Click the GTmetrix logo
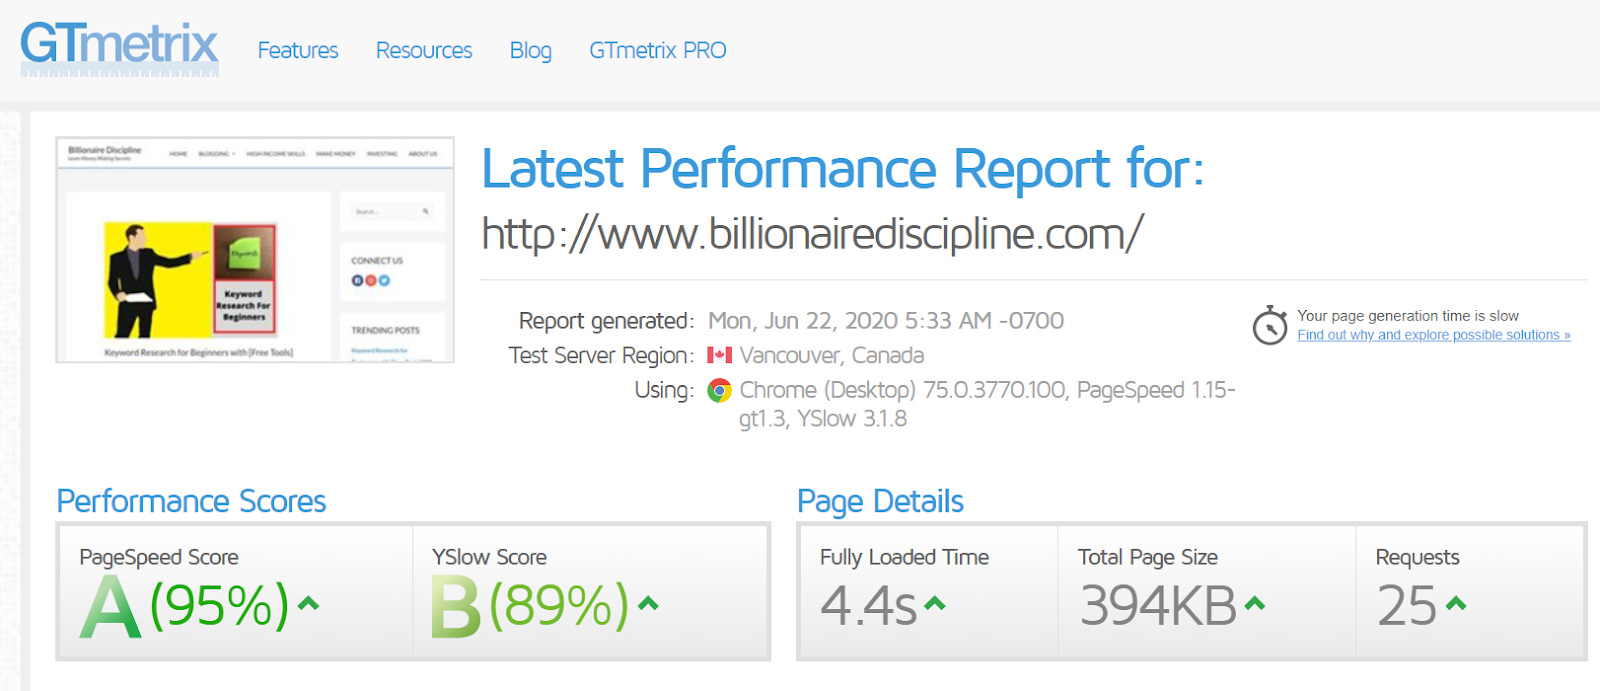Viewport: 1600px width, 691px height. click(x=119, y=48)
